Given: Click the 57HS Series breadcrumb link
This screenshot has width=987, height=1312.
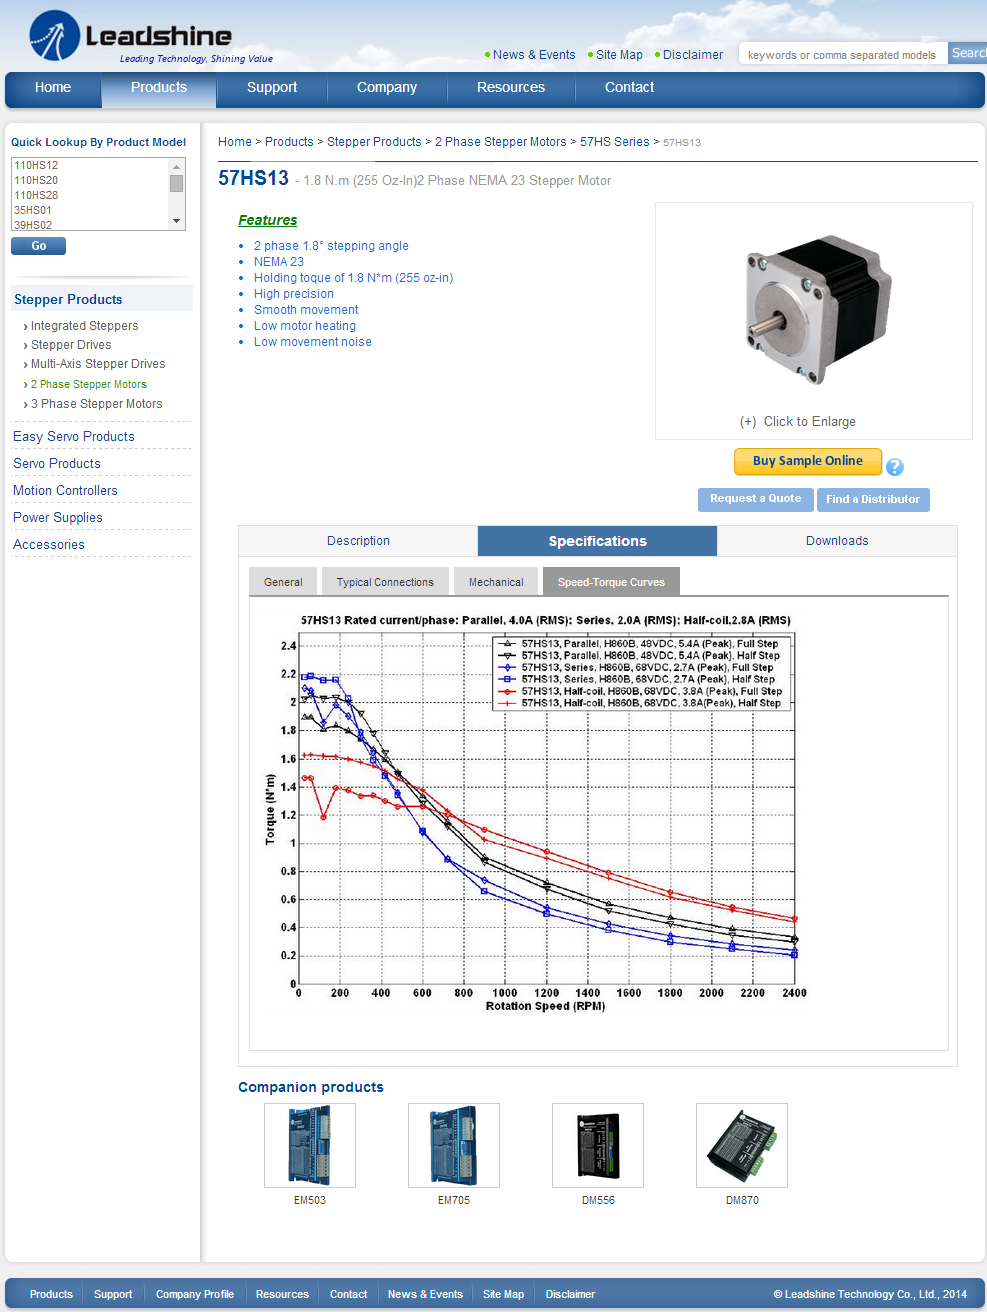Looking at the screenshot, I should click(x=615, y=142).
